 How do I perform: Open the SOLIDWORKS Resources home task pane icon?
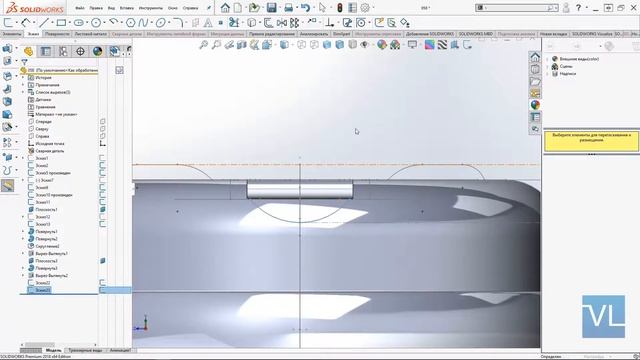[x=535, y=57]
